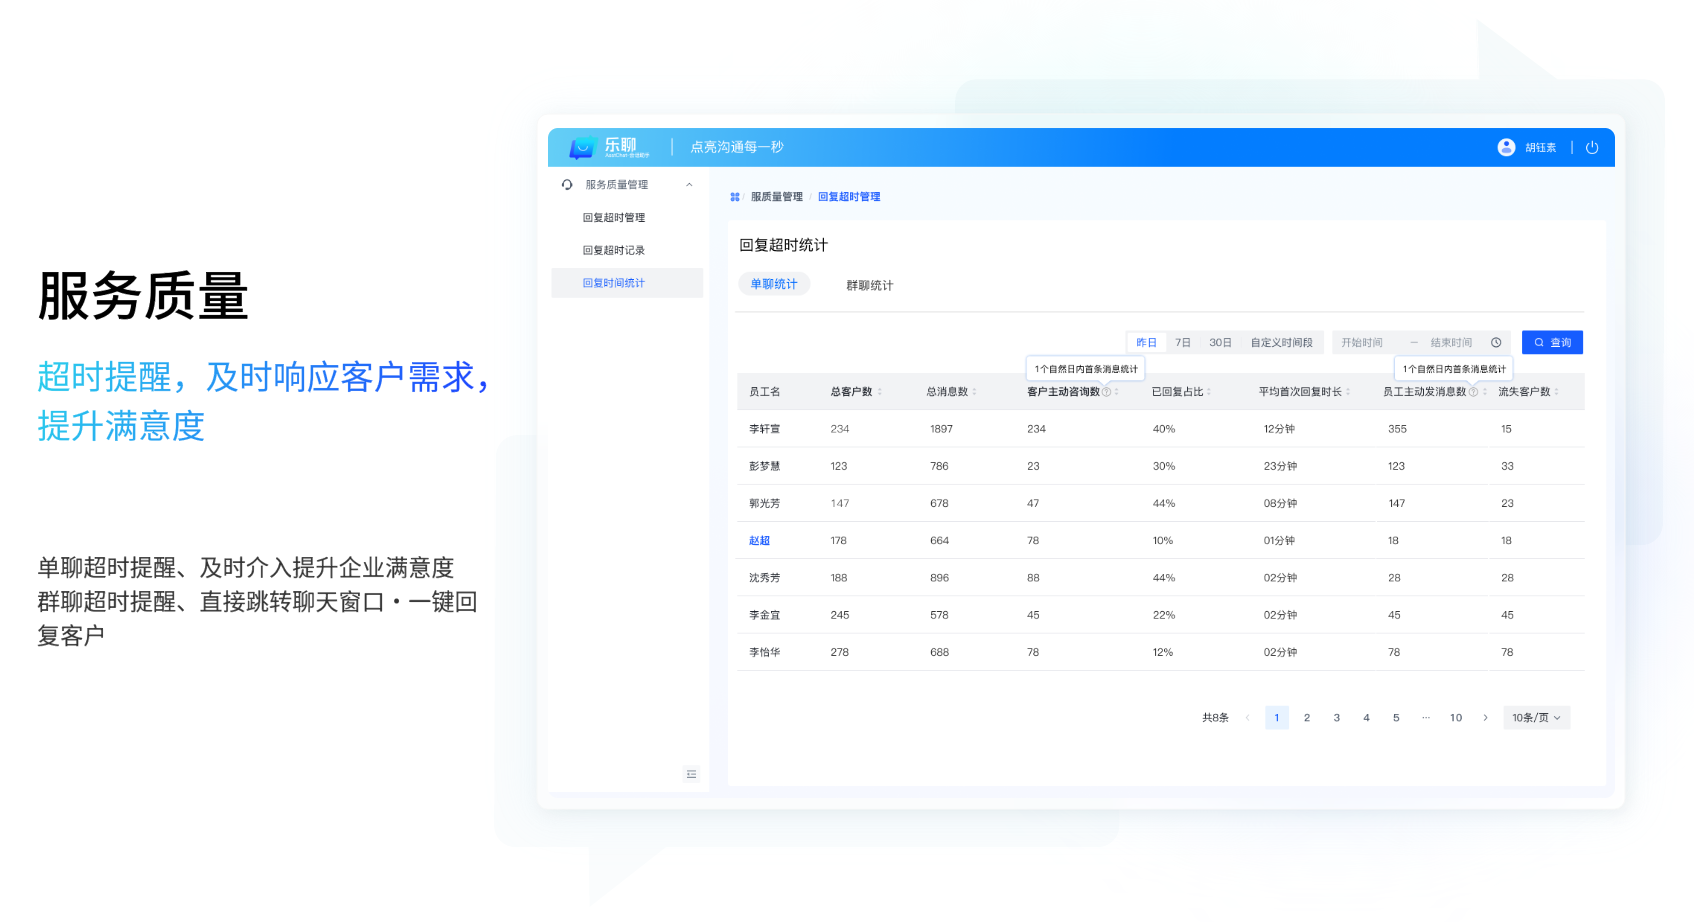Screen dimensions: 1694x922
Task: Click the 共8条 total count text
Action: (1215, 718)
